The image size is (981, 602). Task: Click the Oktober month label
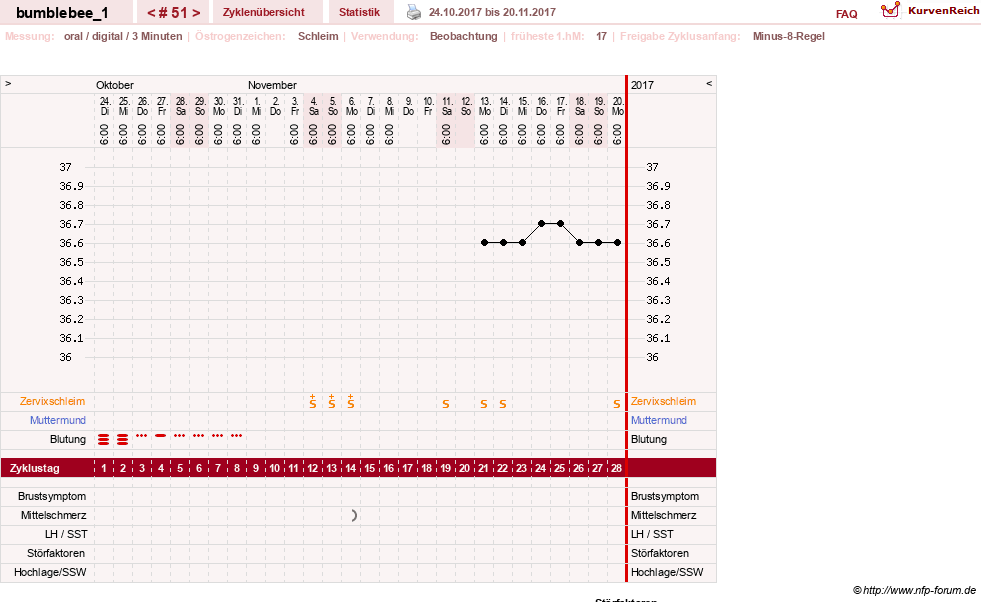click(114, 85)
